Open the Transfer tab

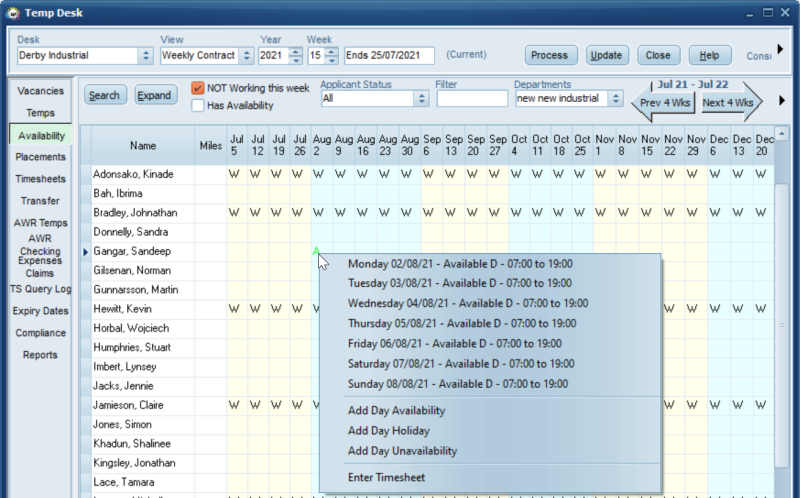tap(40, 201)
